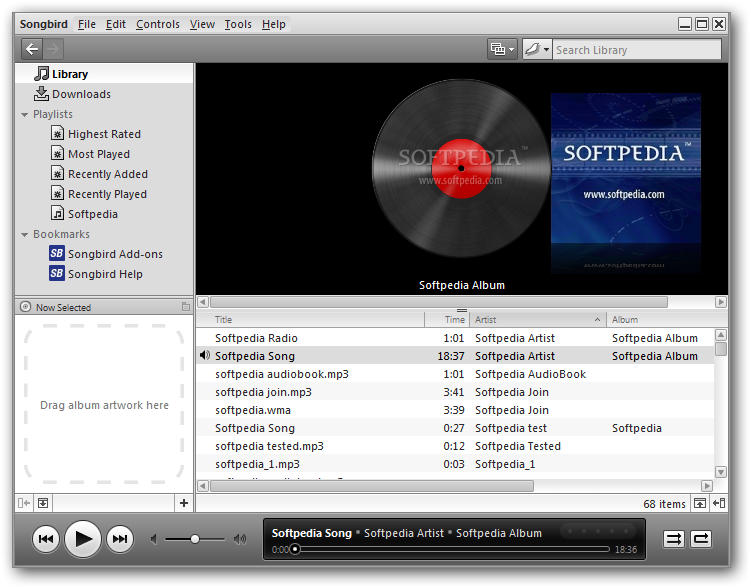Click the Now Selected target icon

click(26, 307)
